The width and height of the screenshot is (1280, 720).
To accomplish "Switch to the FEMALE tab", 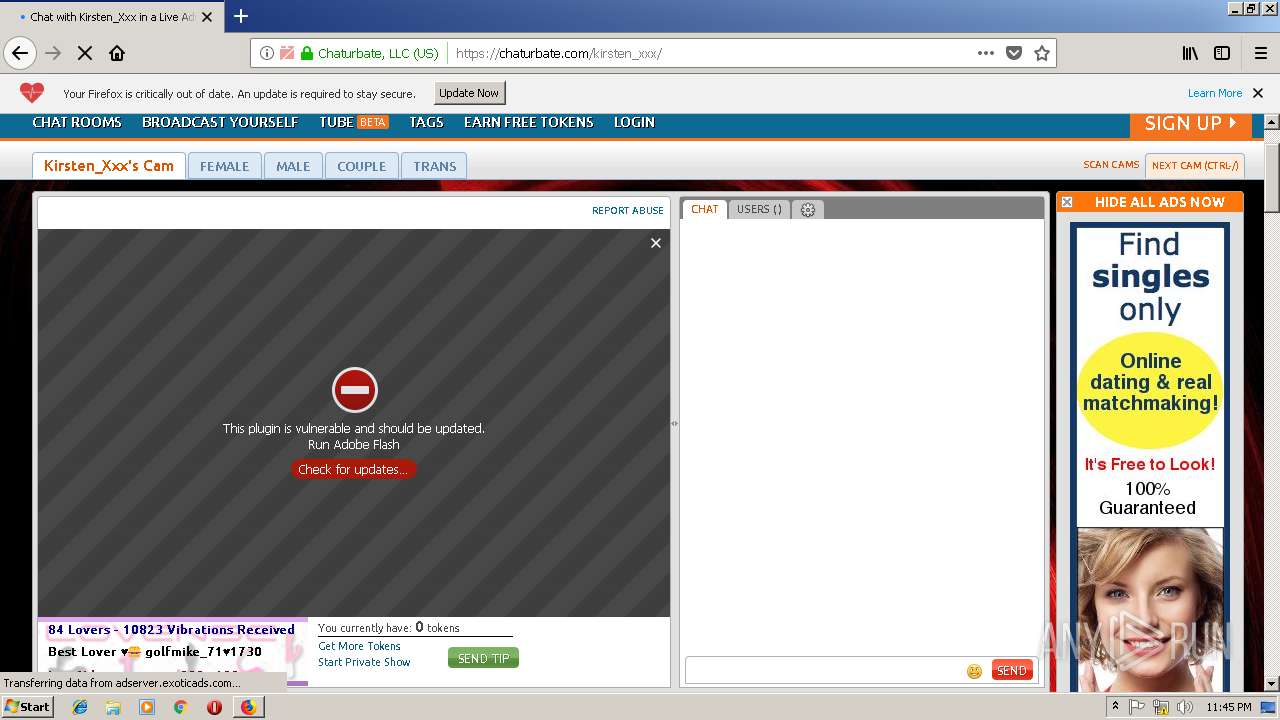I will (x=224, y=166).
